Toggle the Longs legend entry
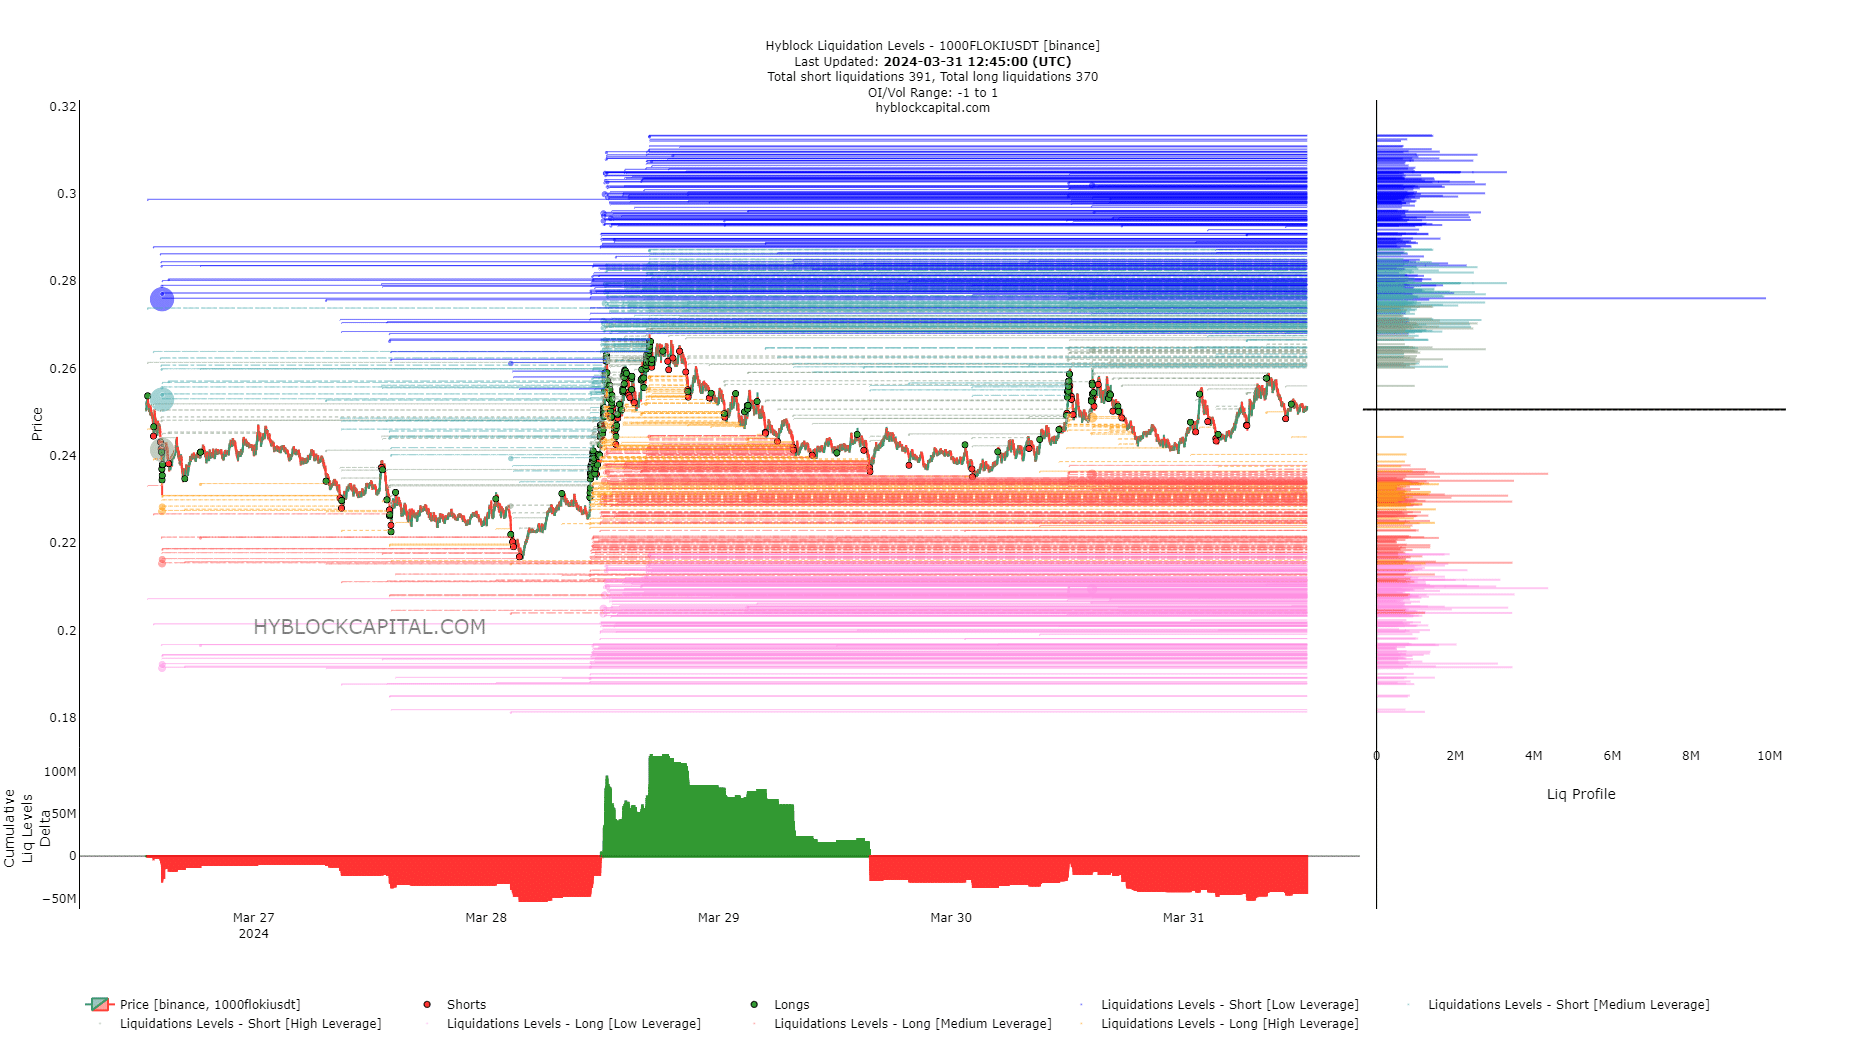1866x1050 pixels. (x=780, y=1004)
